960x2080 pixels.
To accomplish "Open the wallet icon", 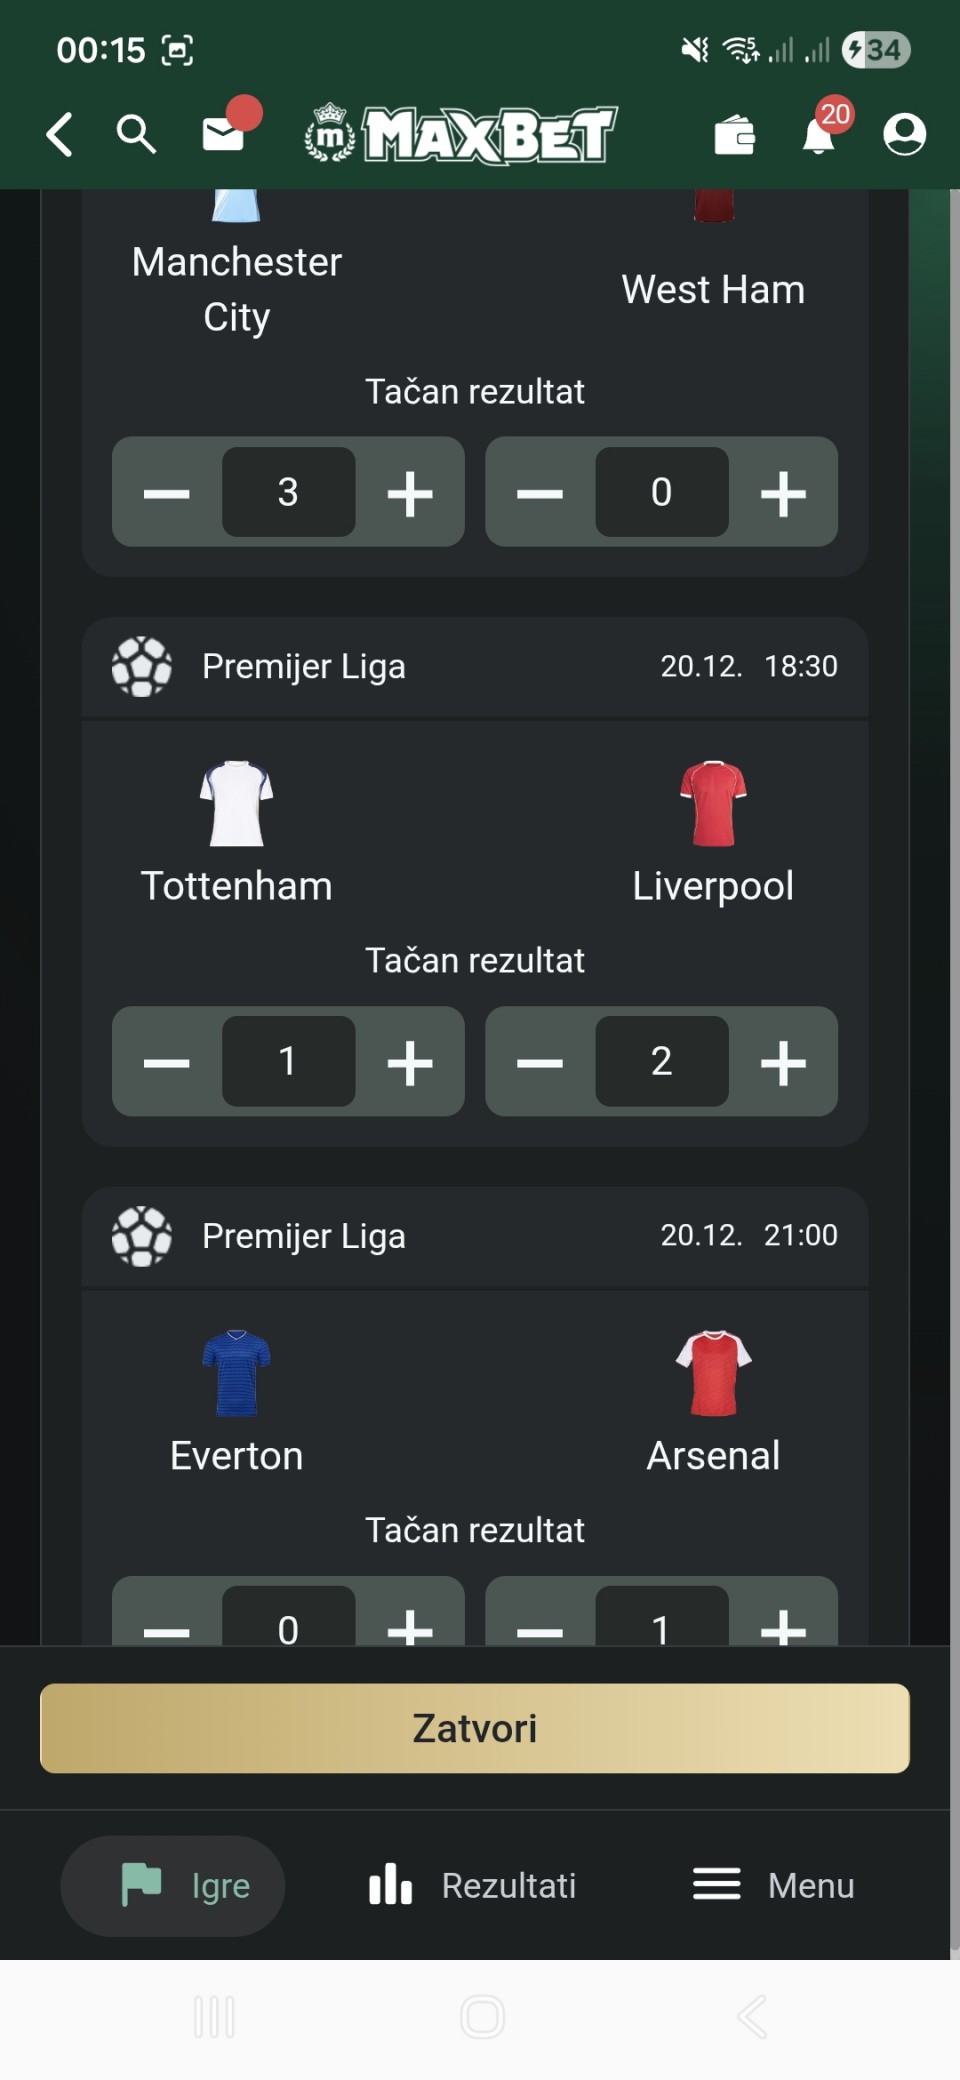I will 734,135.
